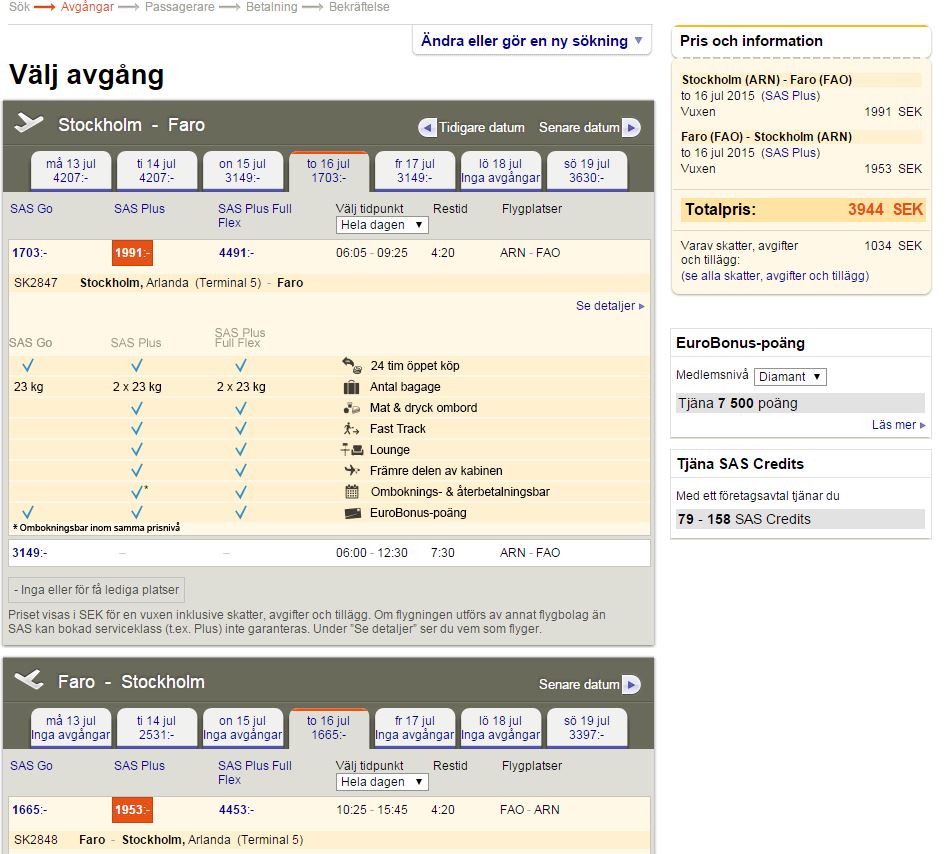Select outbound tab lö 18 jul Inga avgångar
Screen dimensions: 947x854
(x=501, y=170)
